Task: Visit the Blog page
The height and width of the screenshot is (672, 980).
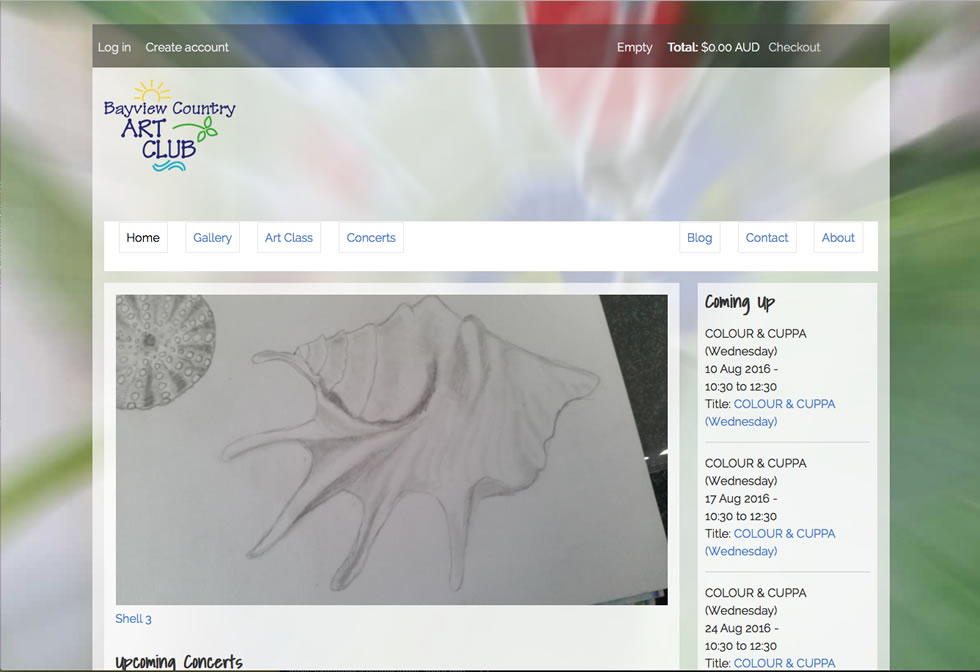Action: [700, 238]
